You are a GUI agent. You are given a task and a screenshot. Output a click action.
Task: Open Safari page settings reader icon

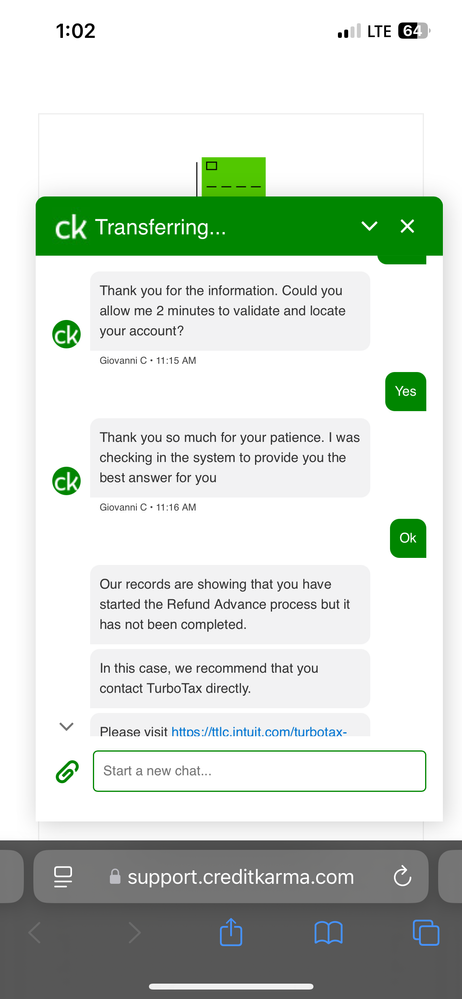click(x=63, y=877)
